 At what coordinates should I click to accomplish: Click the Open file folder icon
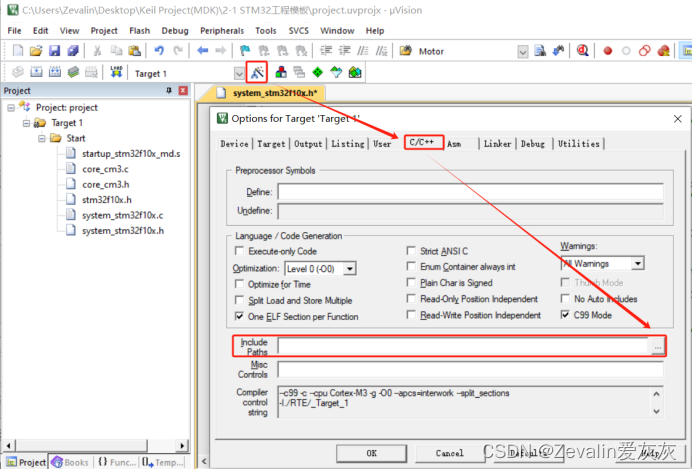[36, 51]
